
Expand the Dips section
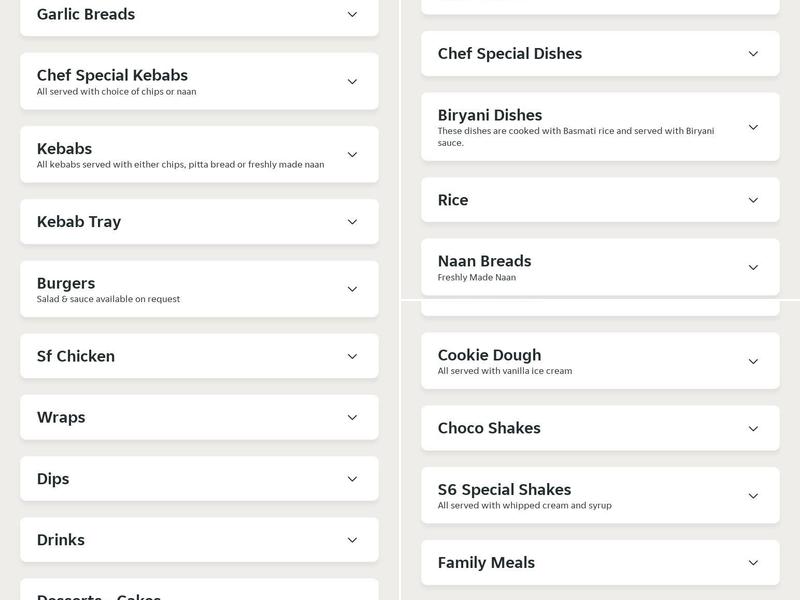click(x=352, y=479)
